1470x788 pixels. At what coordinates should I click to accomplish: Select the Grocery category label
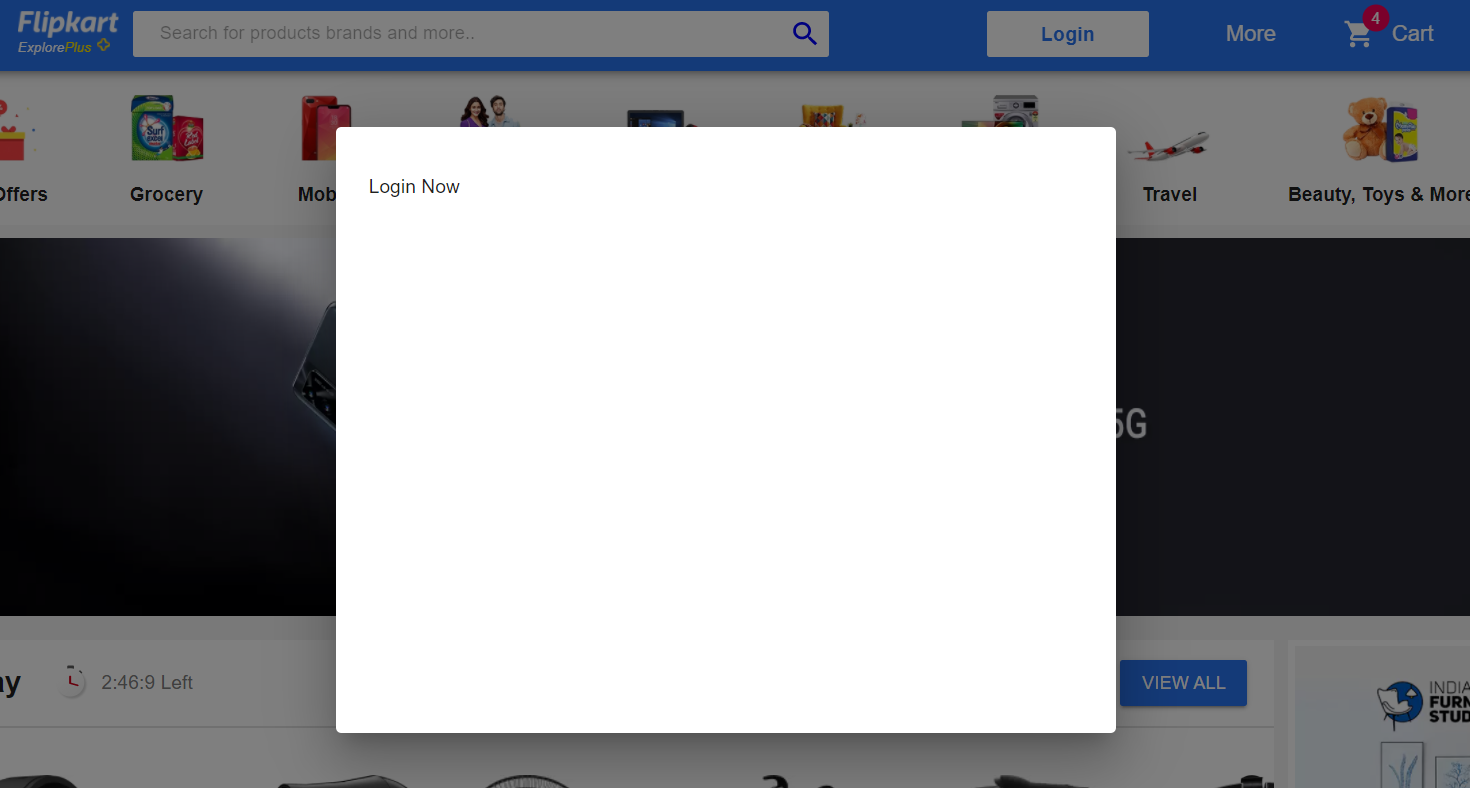tap(166, 195)
